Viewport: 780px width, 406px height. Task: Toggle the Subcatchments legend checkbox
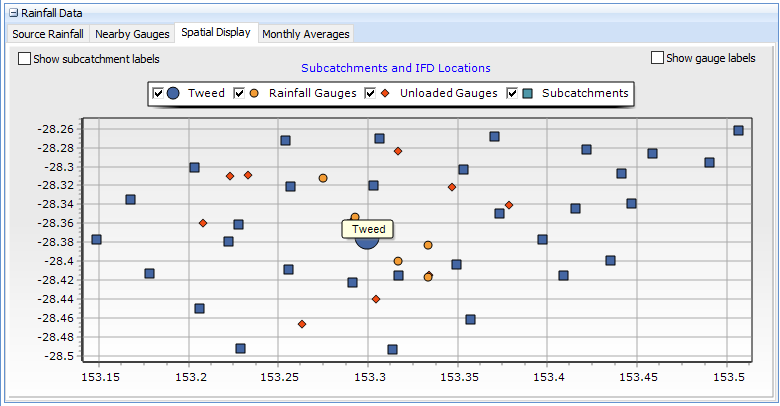click(x=514, y=93)
